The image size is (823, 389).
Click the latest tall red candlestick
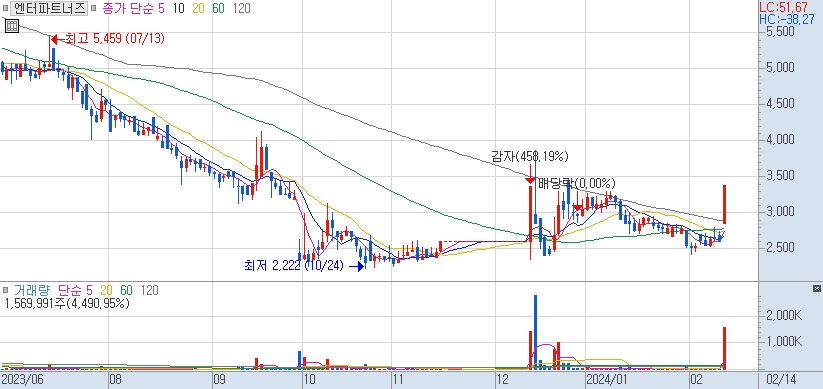[724, 204]
